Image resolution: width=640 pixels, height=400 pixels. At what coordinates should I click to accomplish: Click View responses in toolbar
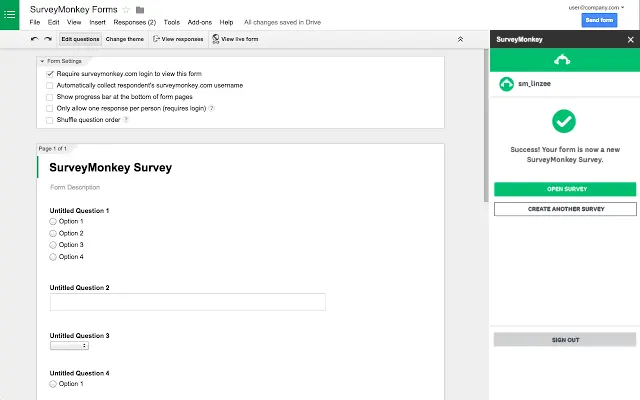click(178, 39)
